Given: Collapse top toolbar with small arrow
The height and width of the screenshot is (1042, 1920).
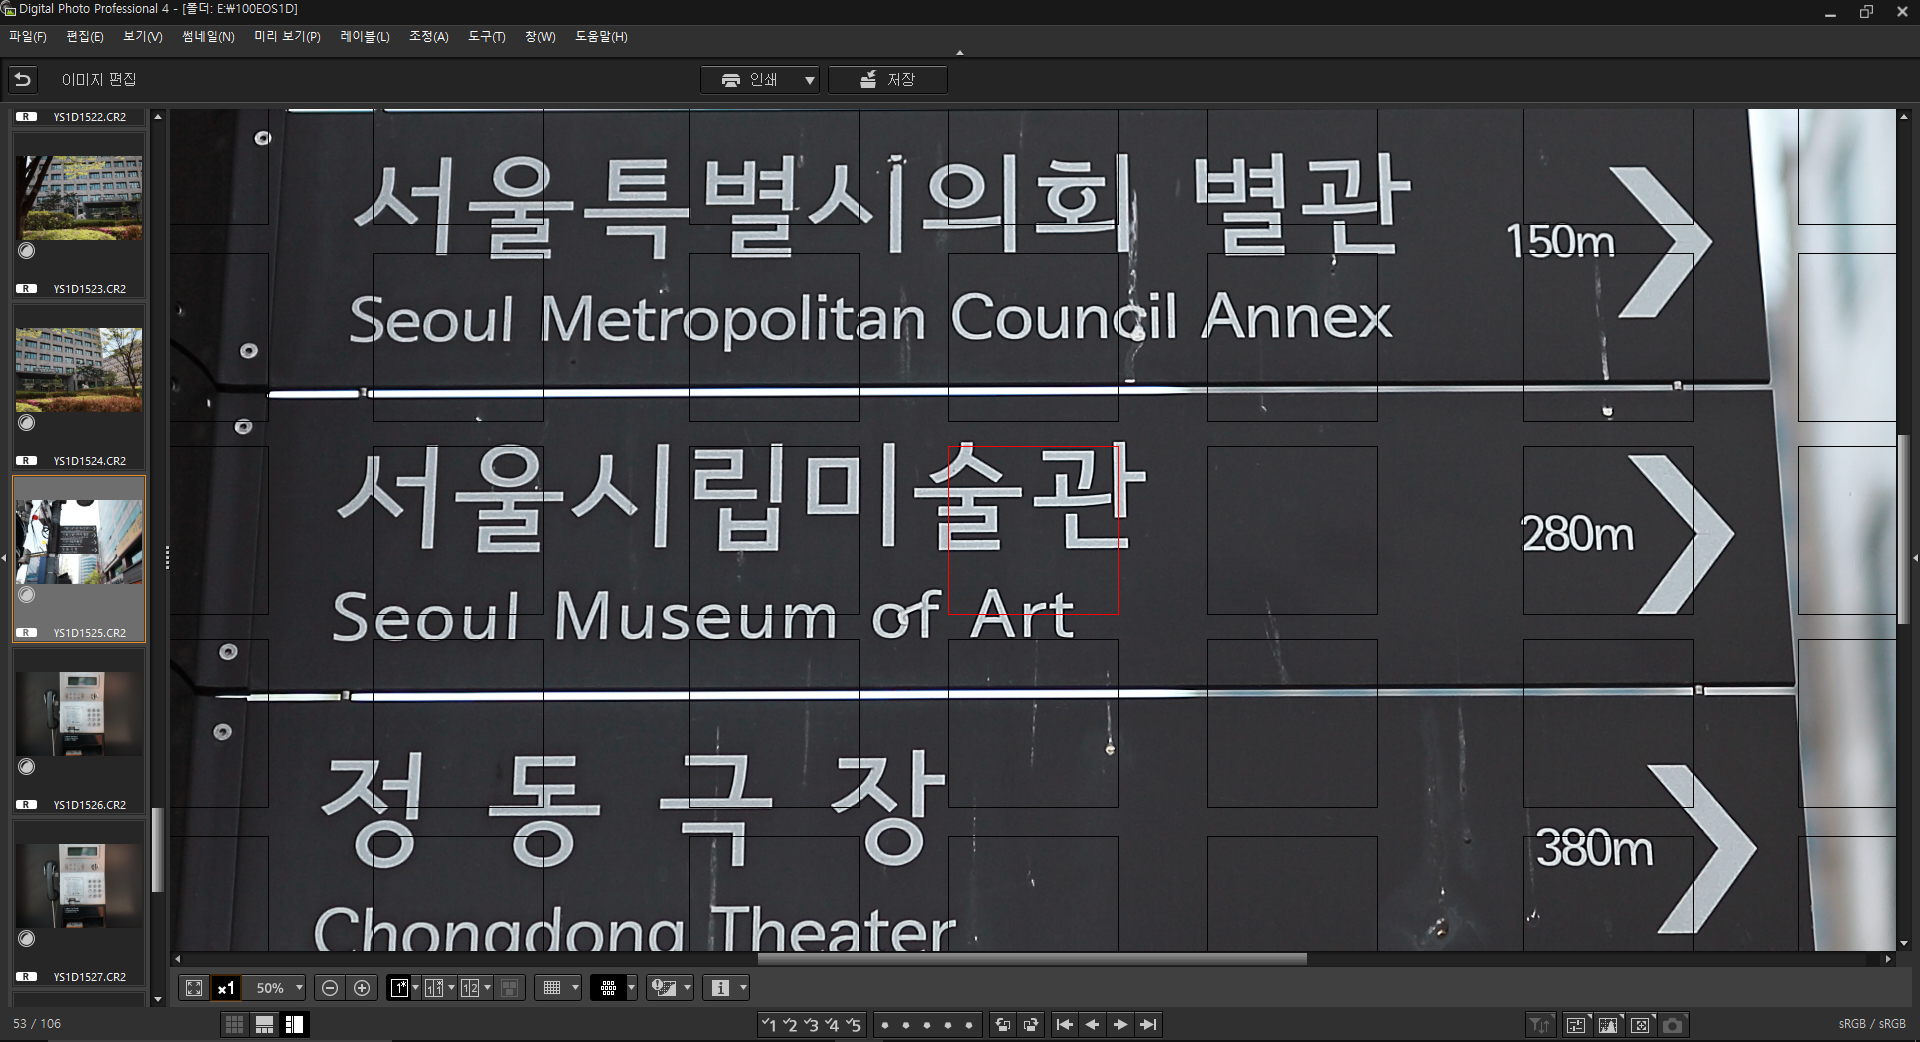Looking at the screenshot, I should point(960,53).
